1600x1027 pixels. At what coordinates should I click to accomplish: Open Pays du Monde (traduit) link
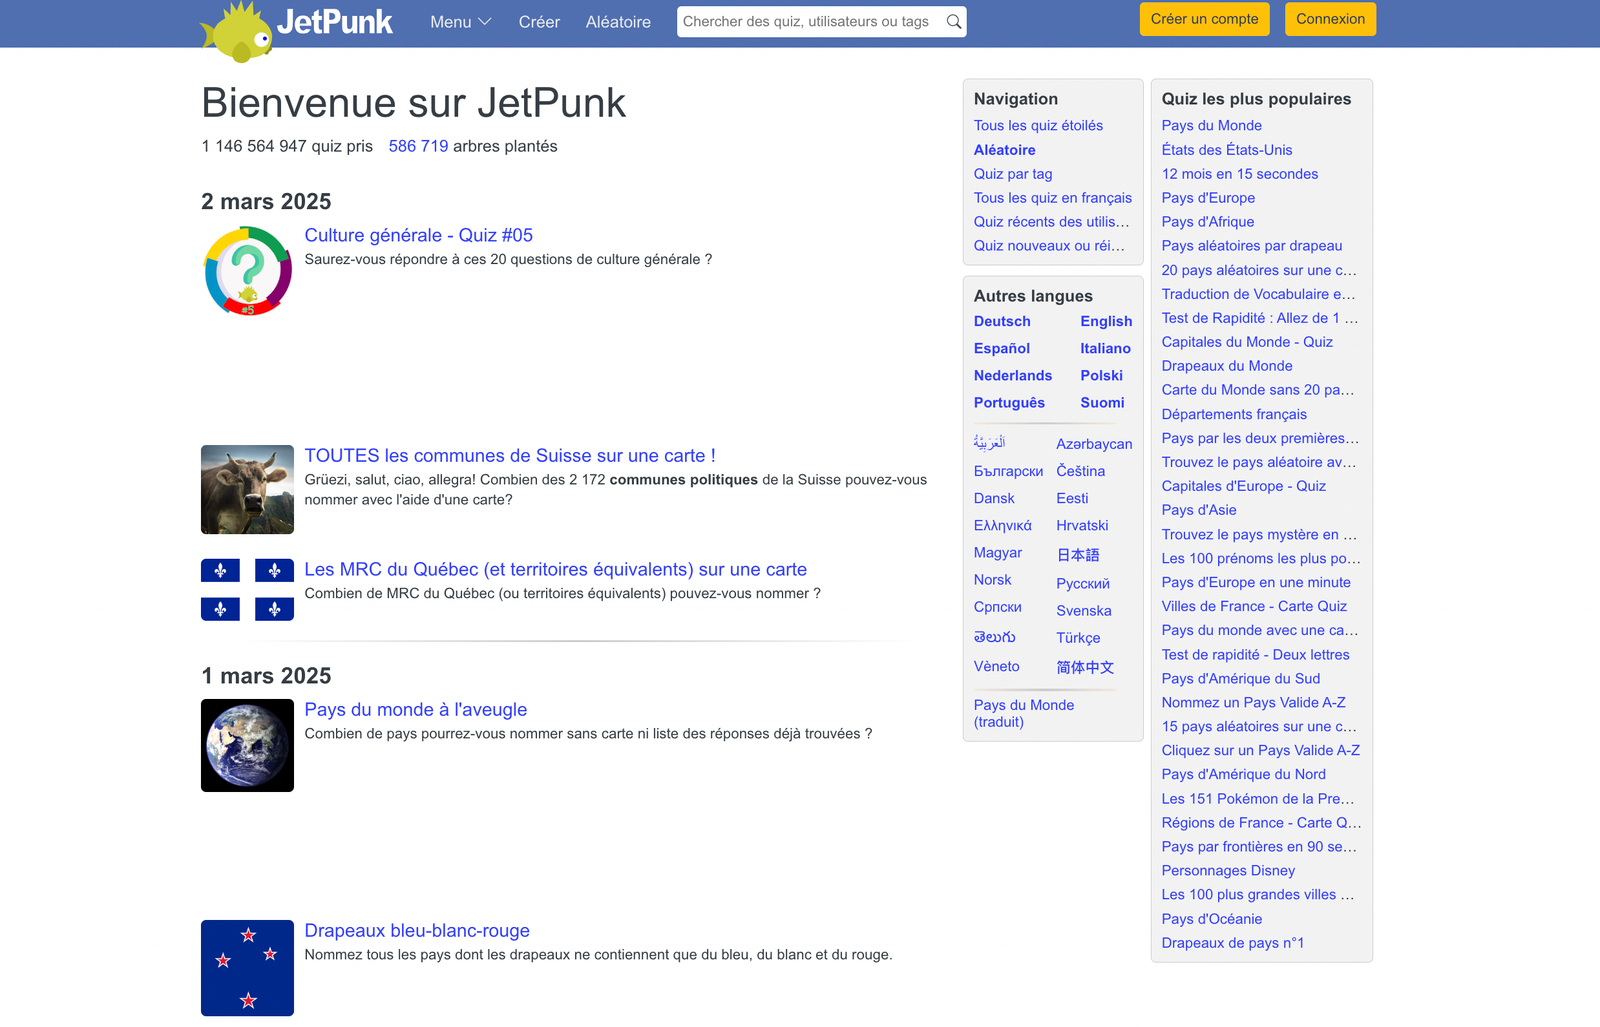(x=1024, y=713)
